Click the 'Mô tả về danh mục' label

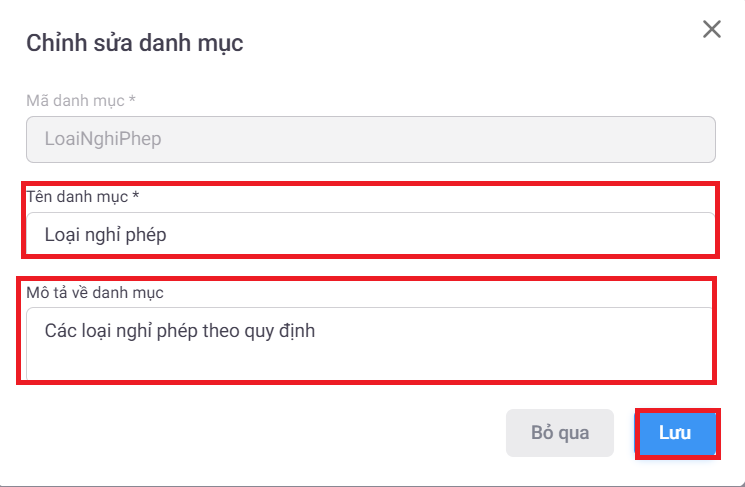[x=94, y=292]
